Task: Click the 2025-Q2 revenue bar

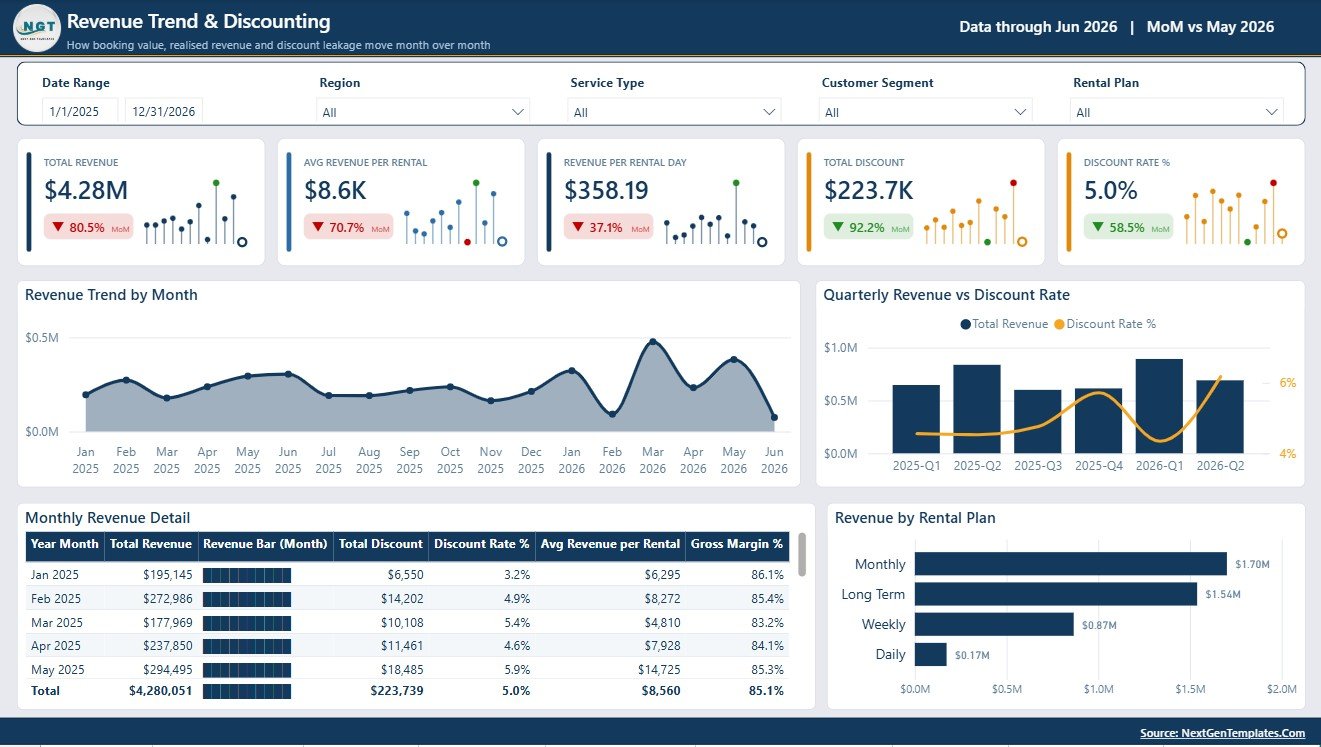Action: click(977, 409)
